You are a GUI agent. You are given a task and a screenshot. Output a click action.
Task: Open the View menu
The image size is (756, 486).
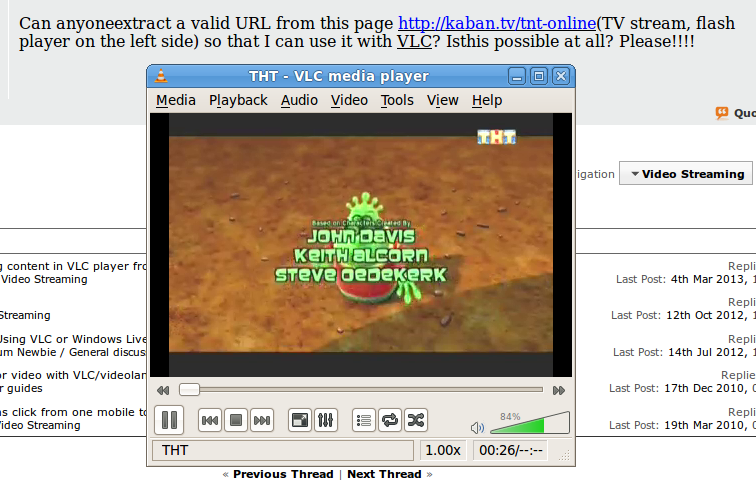(x=443, y=100)
